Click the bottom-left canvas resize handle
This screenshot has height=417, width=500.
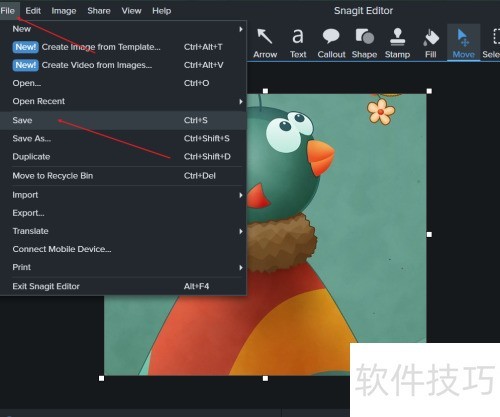(102, 378)
